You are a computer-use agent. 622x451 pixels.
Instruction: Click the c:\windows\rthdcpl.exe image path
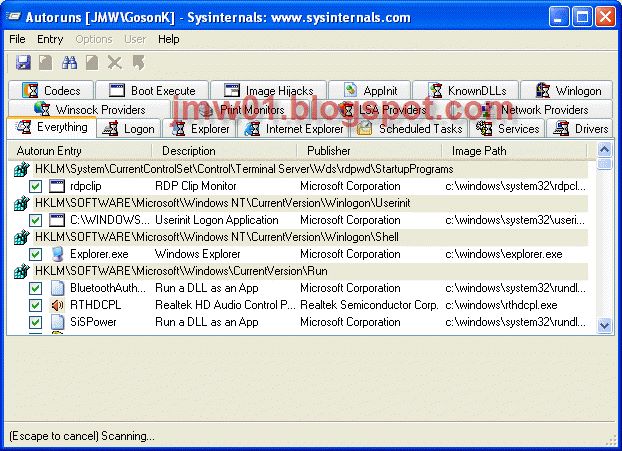coord(501,305)
